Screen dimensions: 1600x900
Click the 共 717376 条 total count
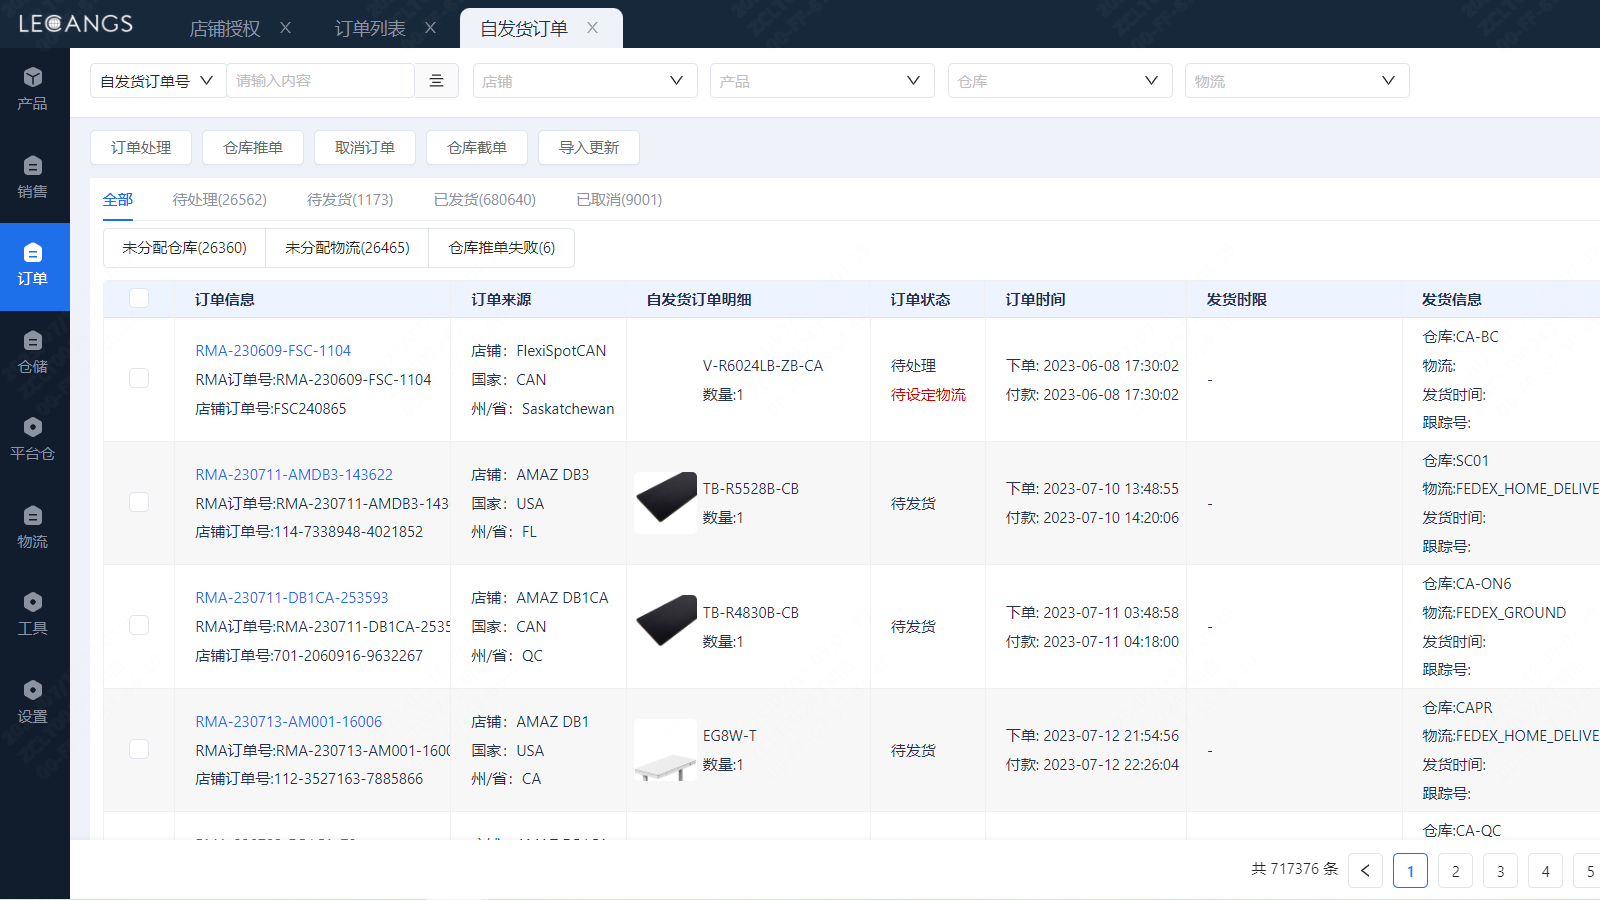pyautogui.click(x=1294, y=869)
